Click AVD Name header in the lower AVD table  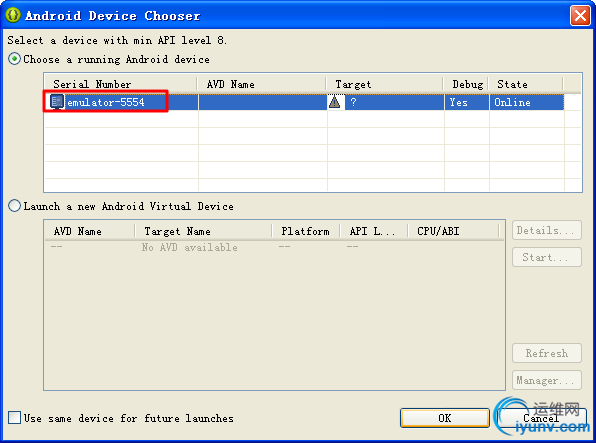point(90,231)
